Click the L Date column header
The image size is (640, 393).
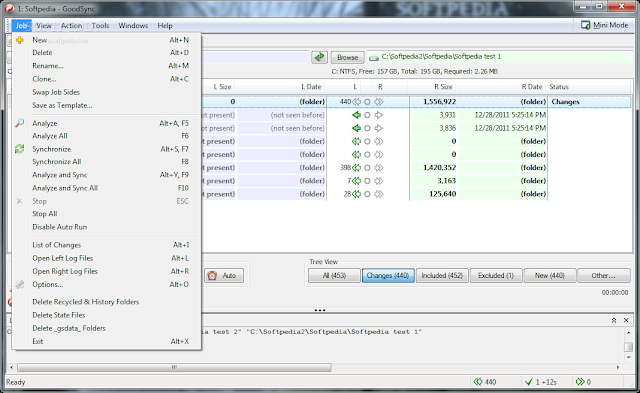click(x=280, y=87)
